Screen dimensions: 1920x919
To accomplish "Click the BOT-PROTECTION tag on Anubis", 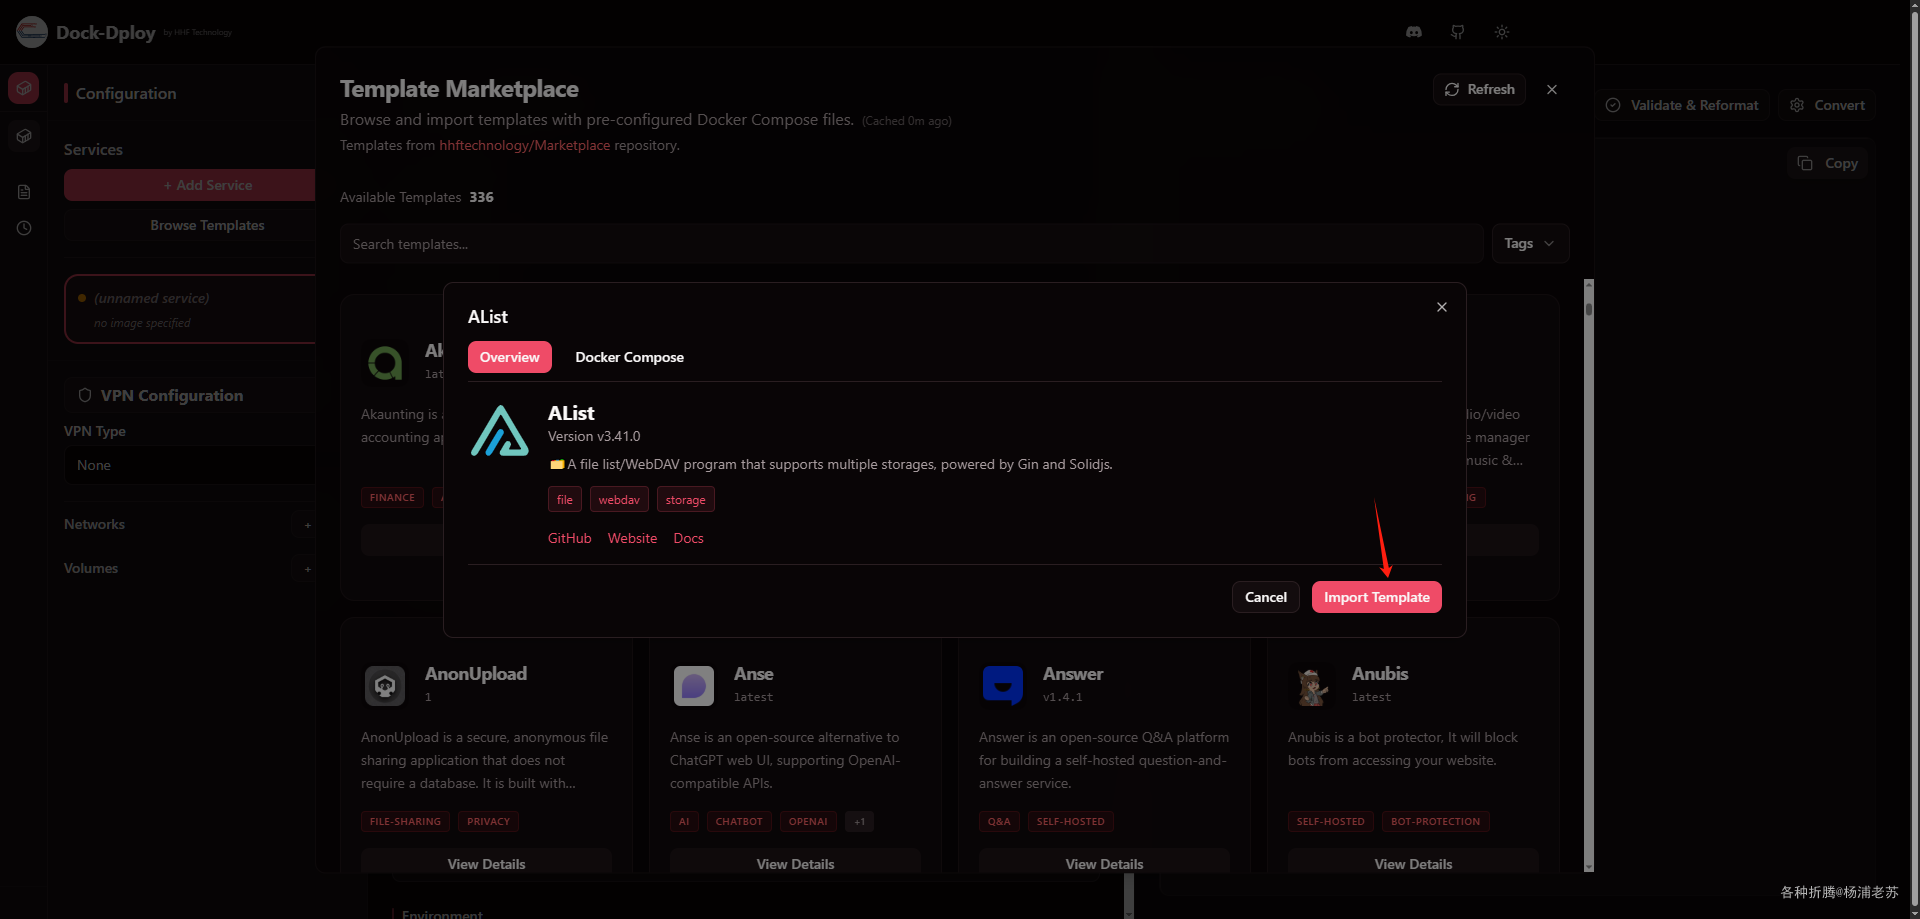I will tap(1436, 821).
